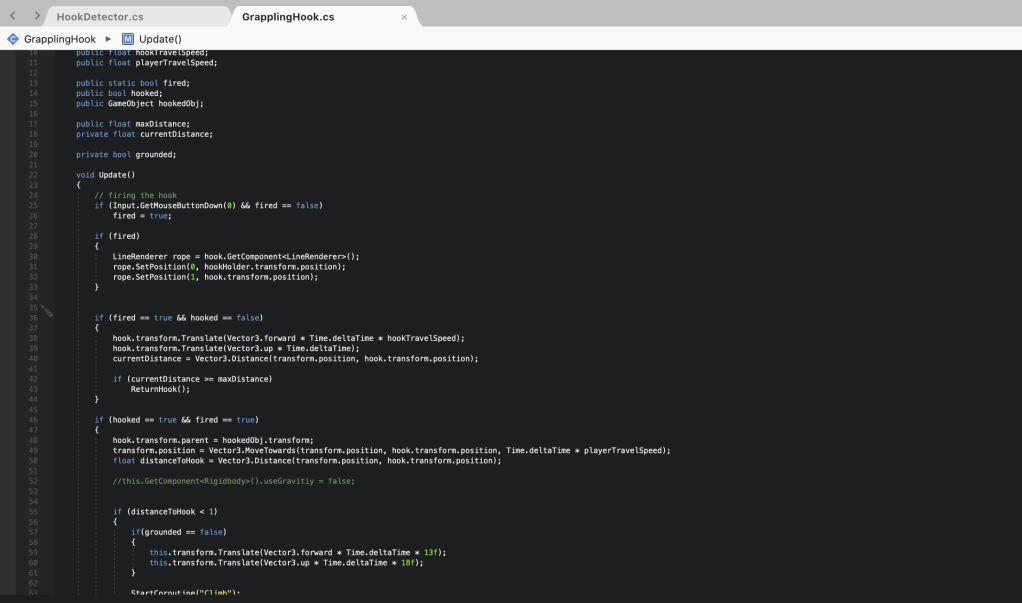Viewport: 1022px width, 603px height.
Task: Click the GrapplingHook class icon in breadcrumb
Action: click(13, 39)
